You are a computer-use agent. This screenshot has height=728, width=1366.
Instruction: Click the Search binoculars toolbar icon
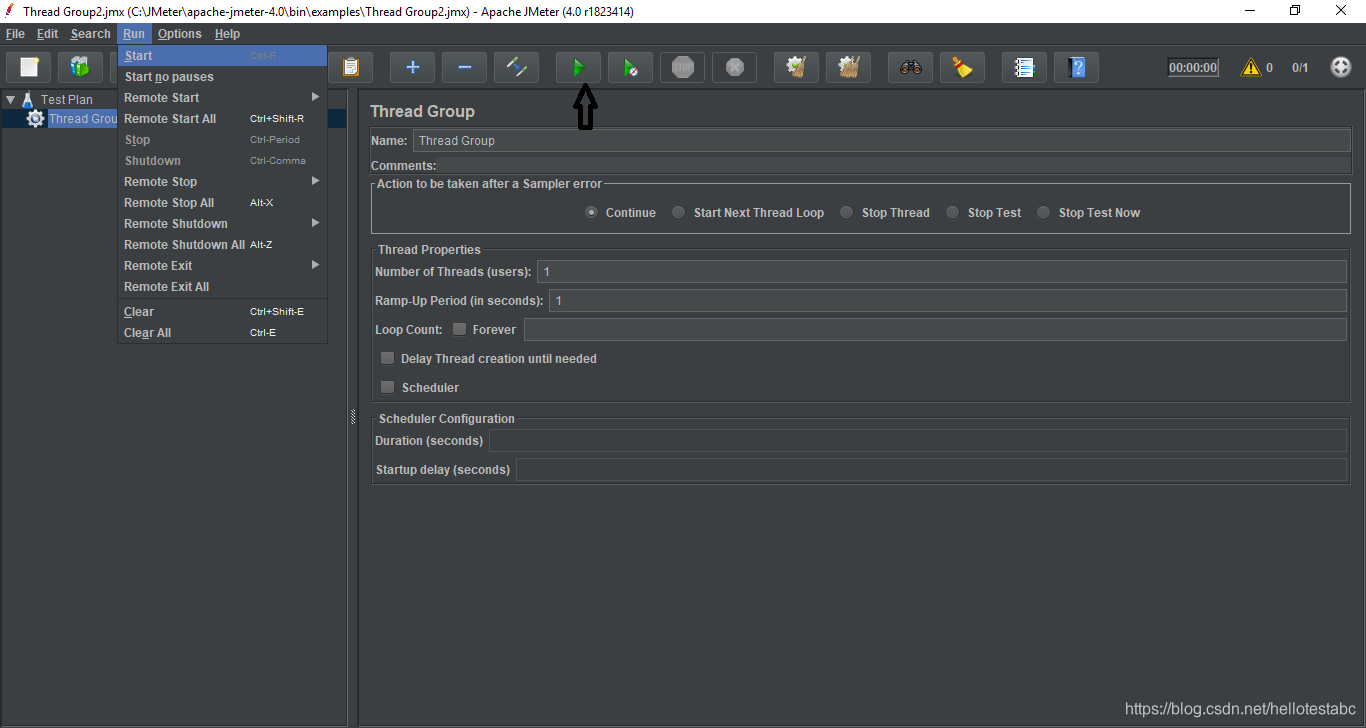point(910,68)
